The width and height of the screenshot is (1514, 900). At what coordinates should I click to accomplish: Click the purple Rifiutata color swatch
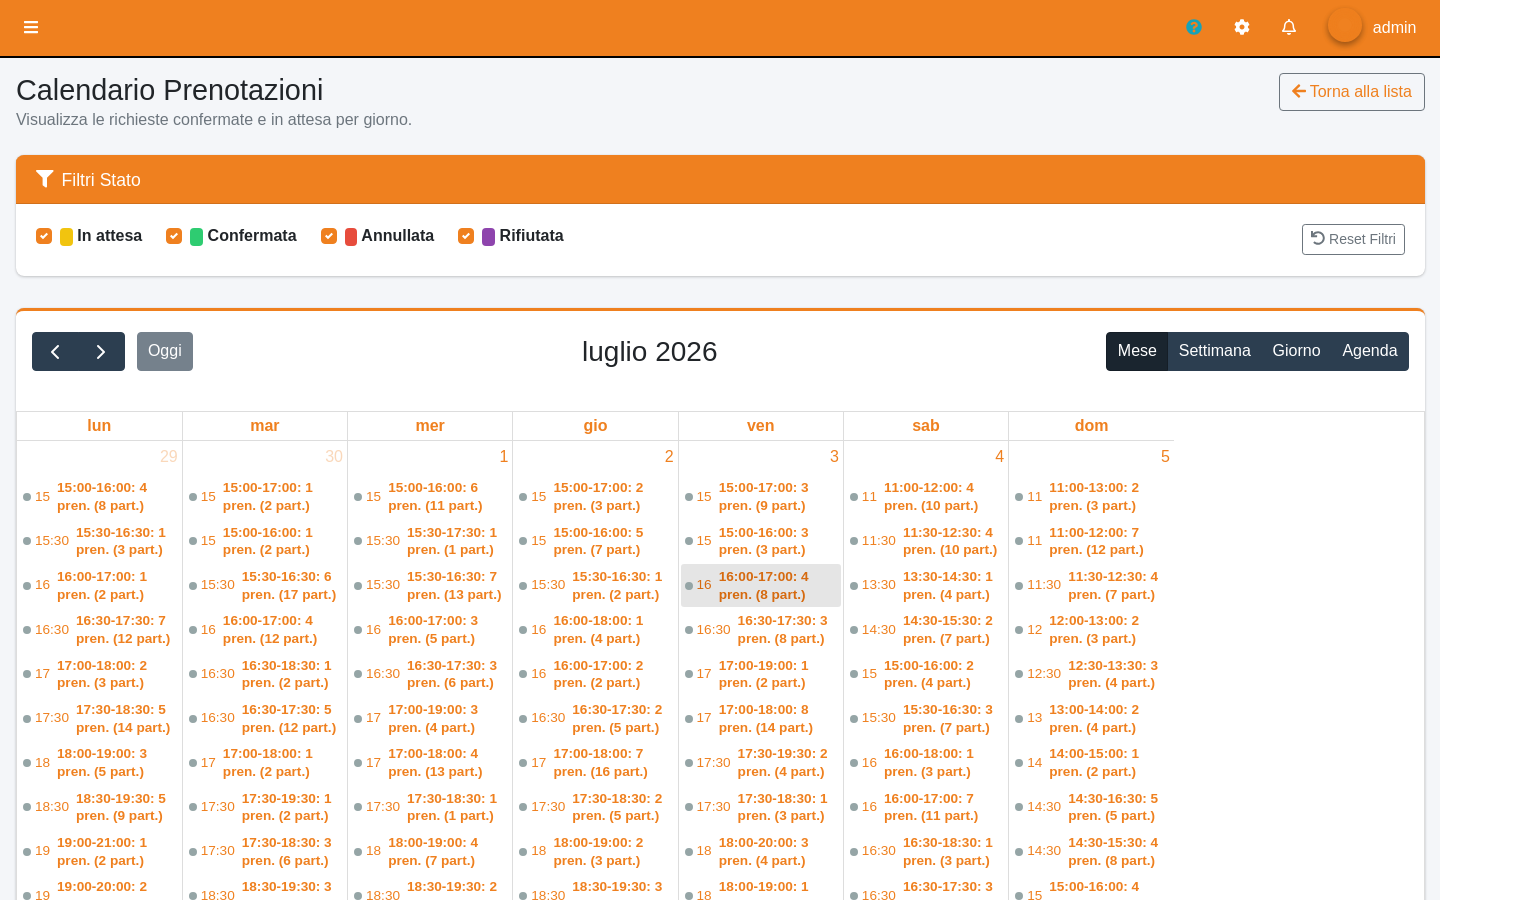(x=488, y=237)
